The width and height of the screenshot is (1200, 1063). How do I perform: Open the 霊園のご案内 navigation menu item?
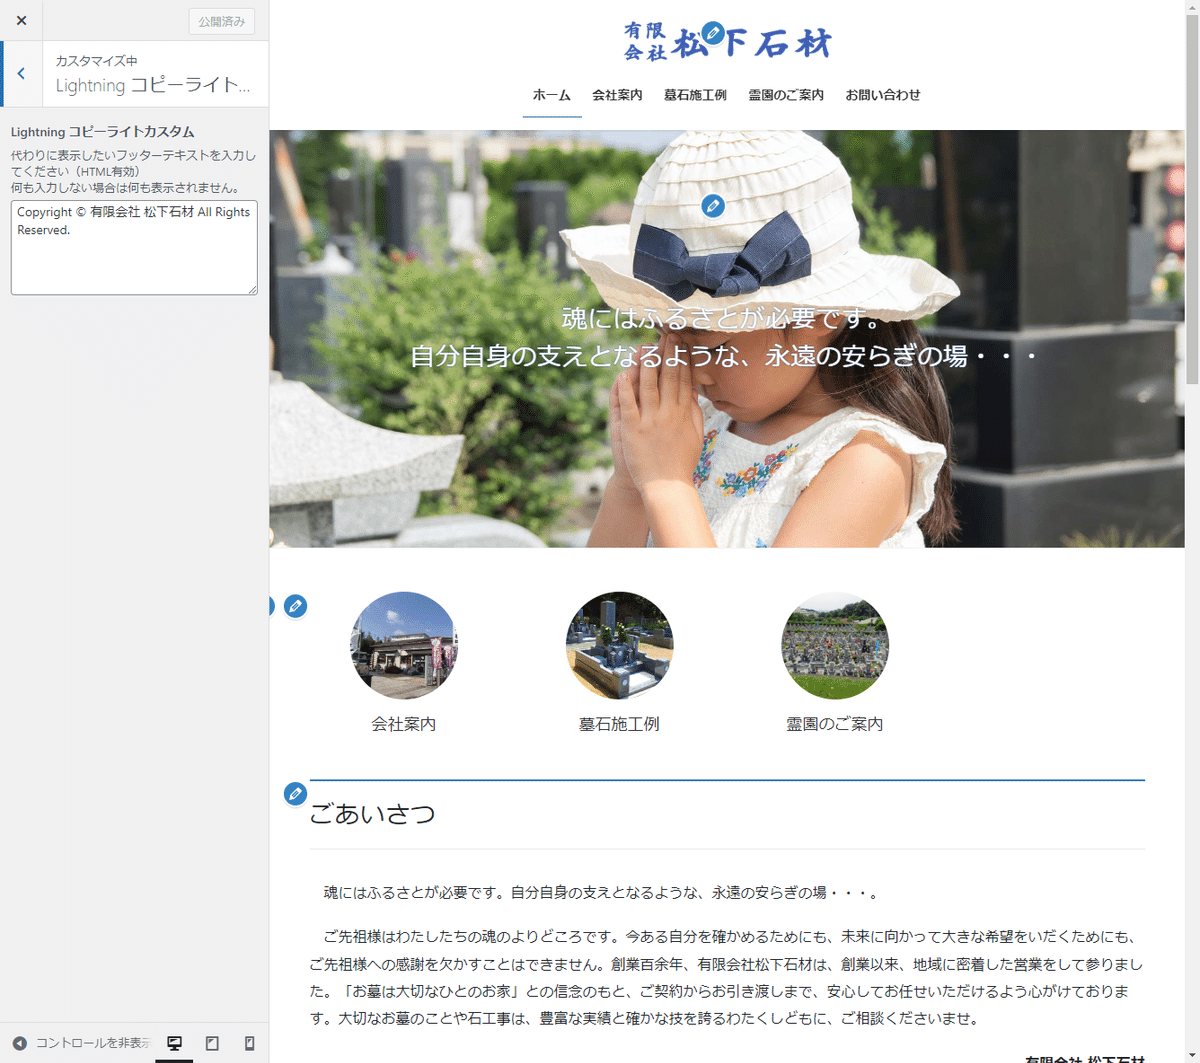(x=786, y=95)
